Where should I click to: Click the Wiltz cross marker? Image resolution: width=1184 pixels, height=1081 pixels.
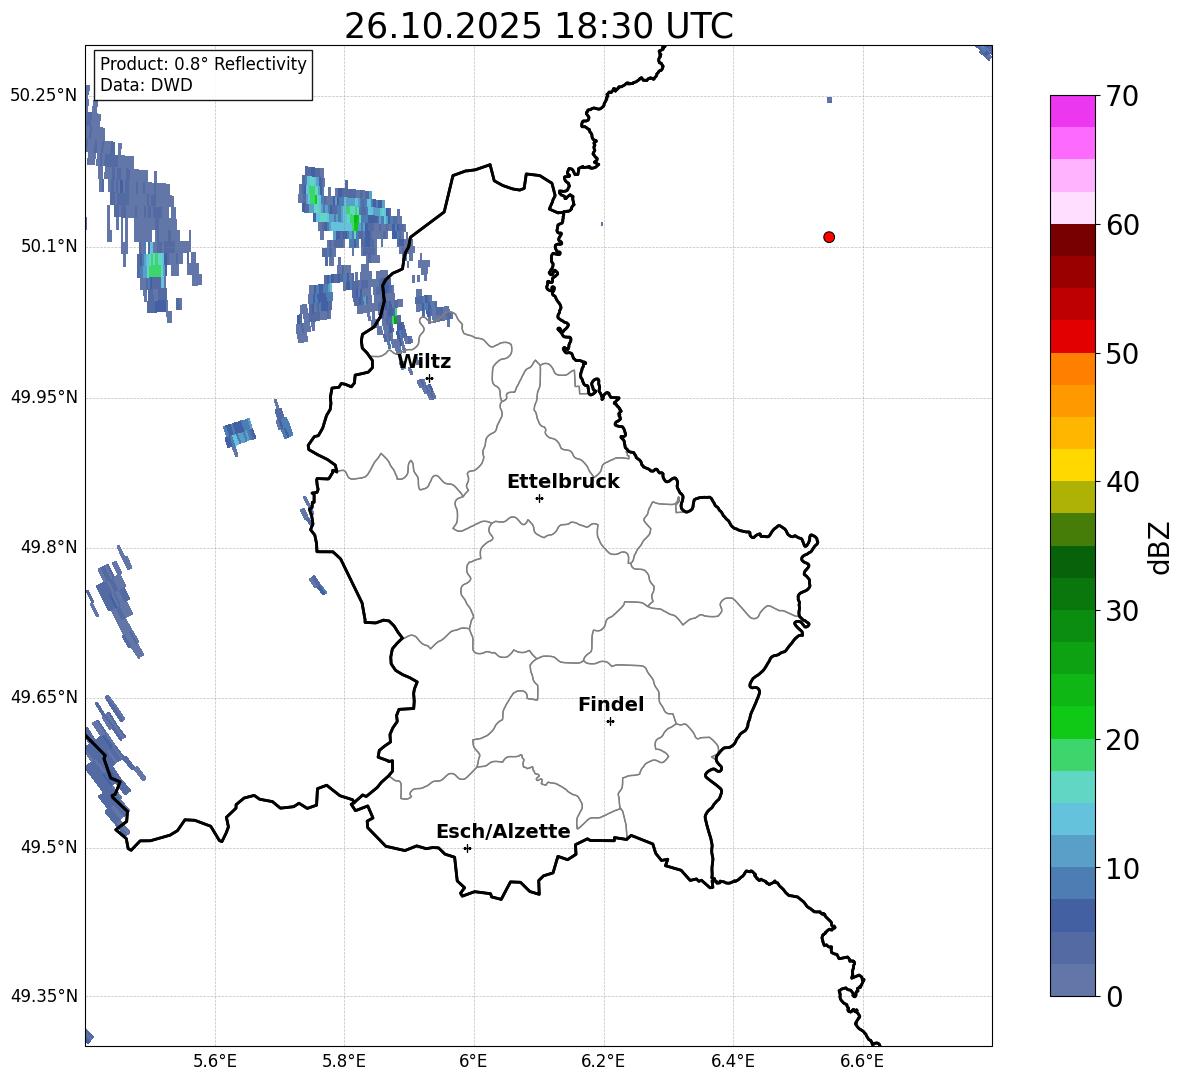[x=430, y=378]
